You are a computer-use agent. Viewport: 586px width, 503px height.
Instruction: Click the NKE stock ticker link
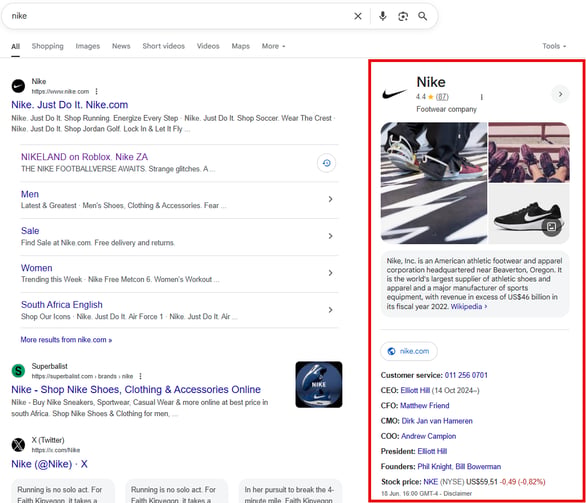point(431,482)
